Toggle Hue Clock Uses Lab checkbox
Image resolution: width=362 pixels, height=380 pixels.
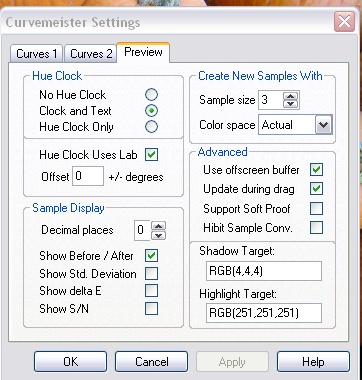152,155
